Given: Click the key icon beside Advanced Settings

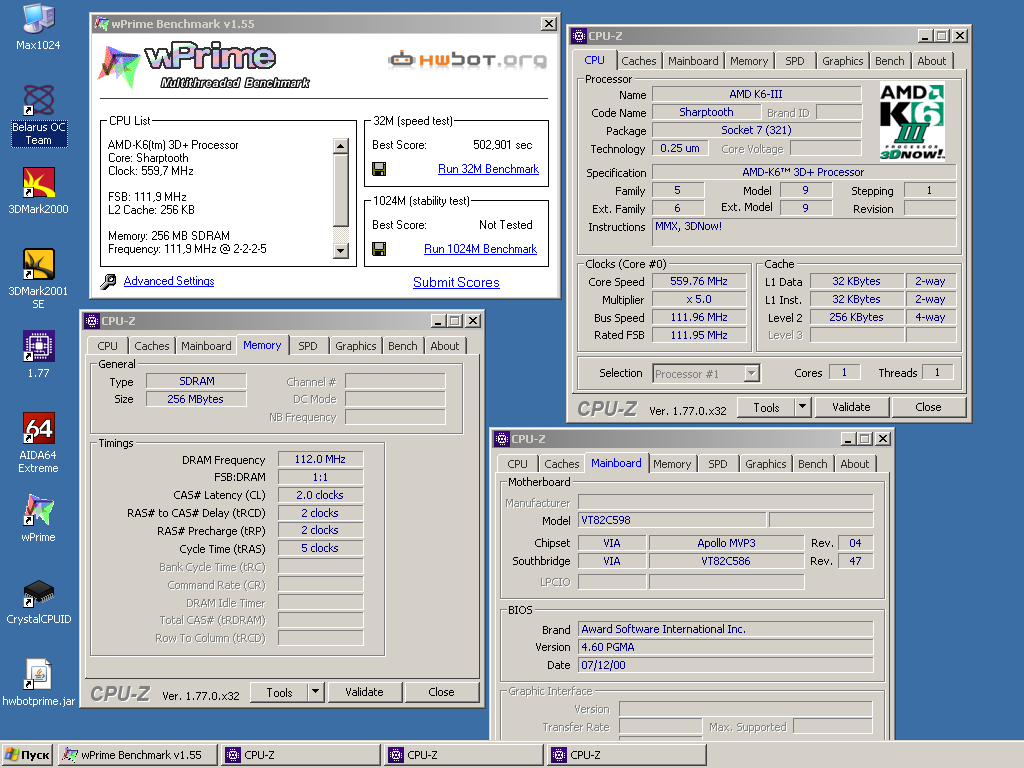Looking at the screenshot, I should (x=108, y=281).
